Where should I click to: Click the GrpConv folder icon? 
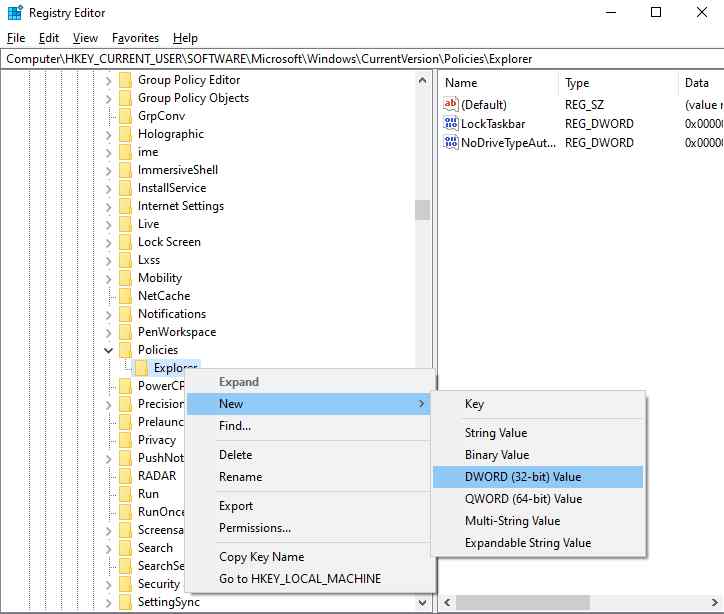pyautogui.click(x=126, y=116)
